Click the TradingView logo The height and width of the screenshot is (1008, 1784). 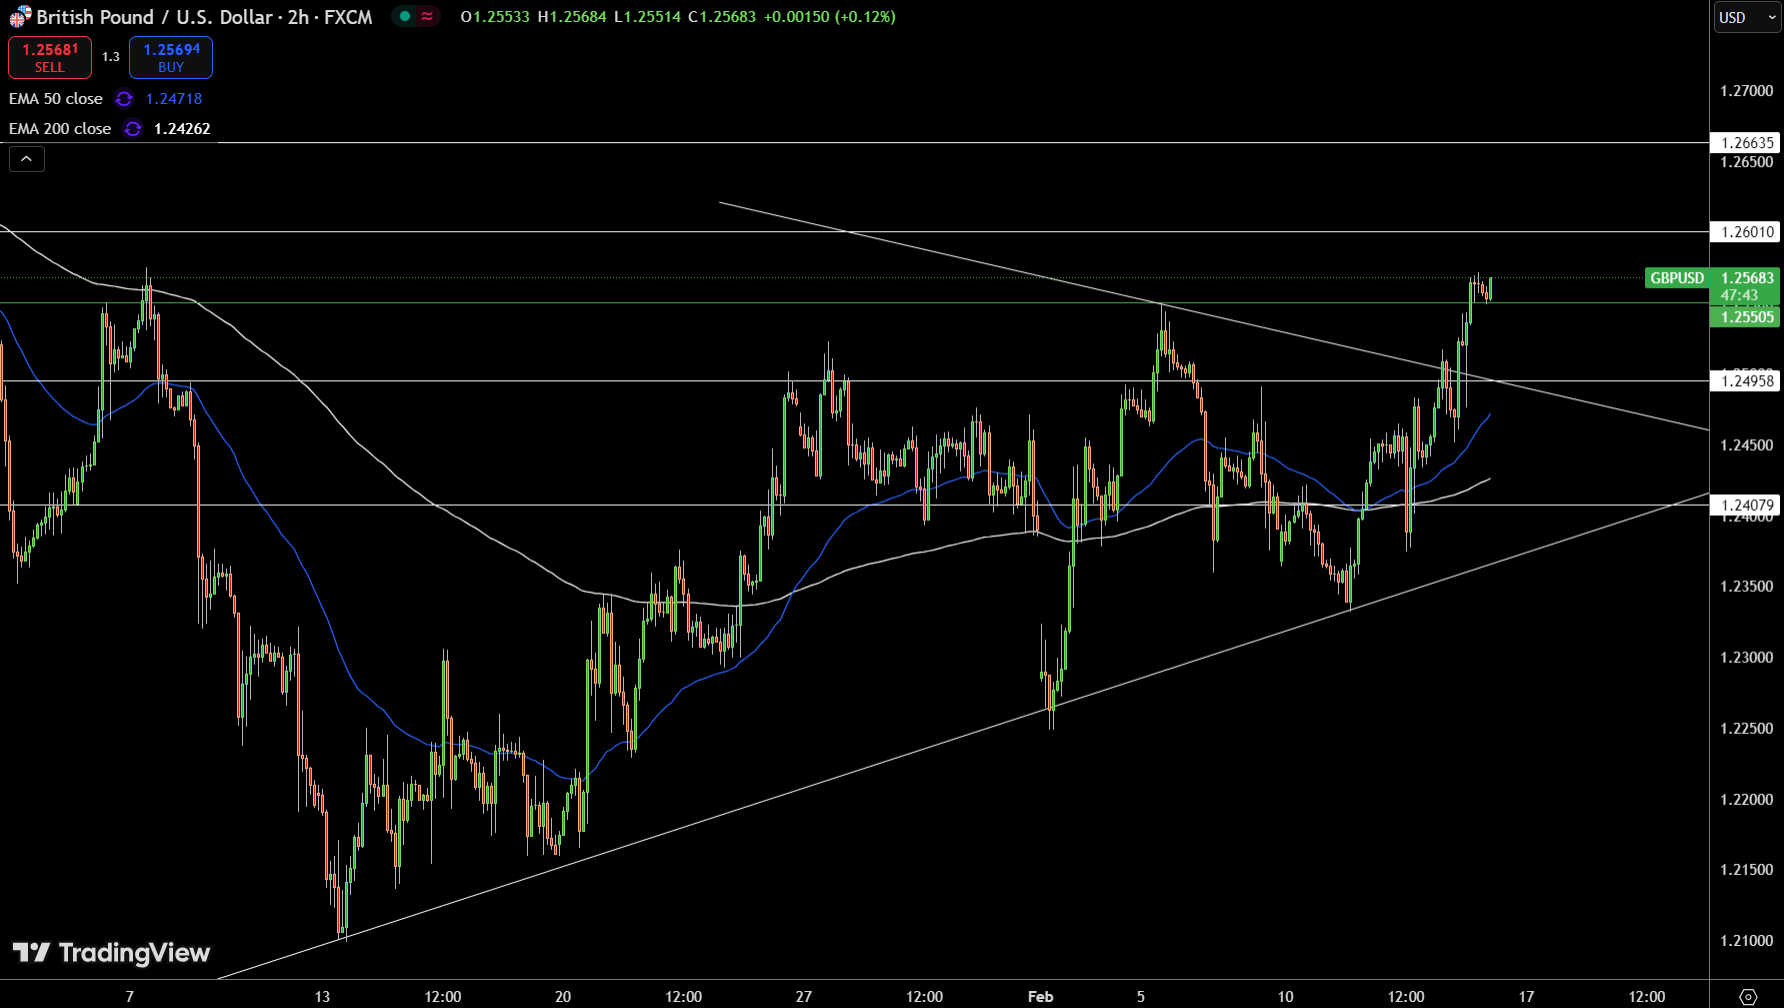pos(111,953)
